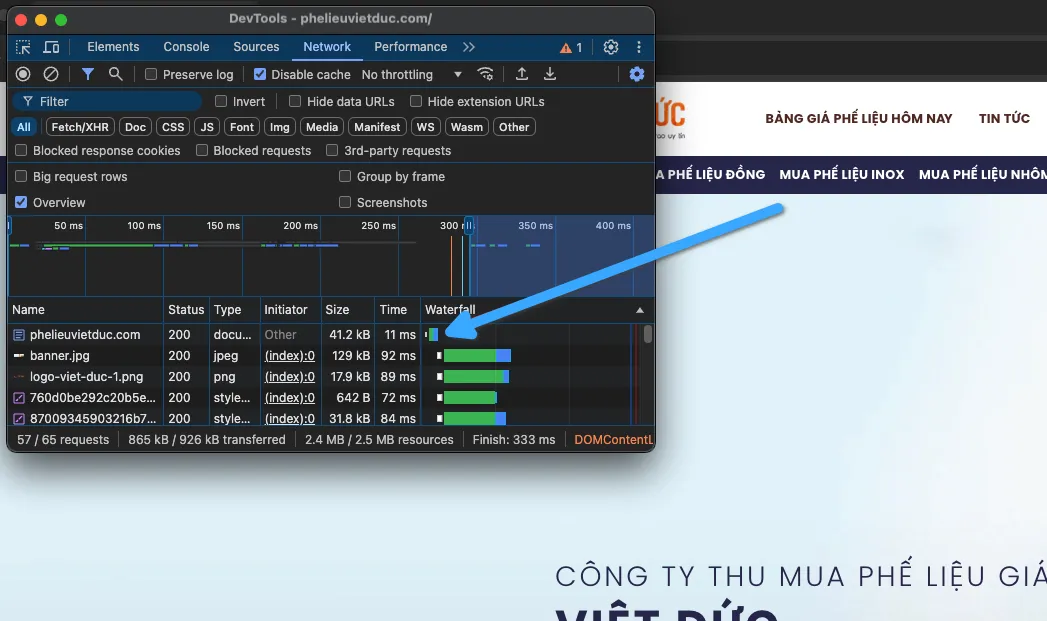1047x621 pixels.
Task: Activate the inspect element picker icon
Action: [23, 47]
